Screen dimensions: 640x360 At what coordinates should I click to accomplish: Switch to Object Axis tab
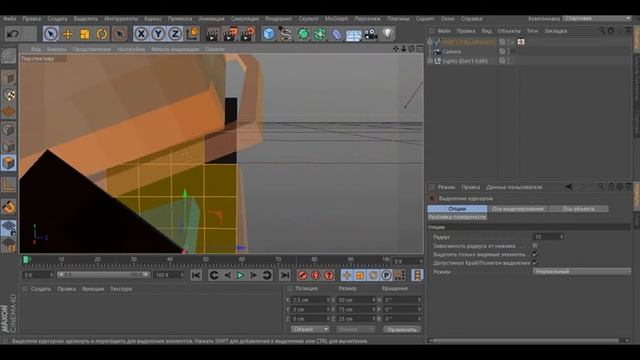click(578, 209)
